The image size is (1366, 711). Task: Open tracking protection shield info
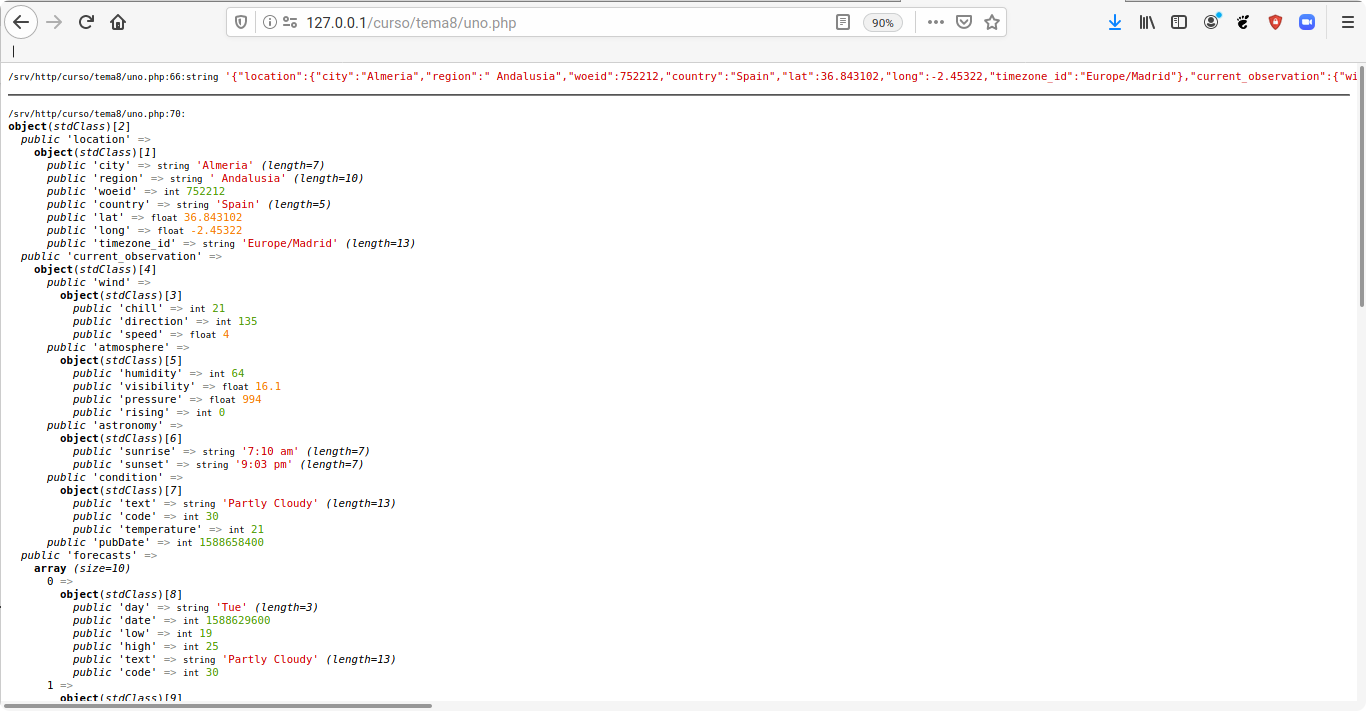(x=241, y=22)
